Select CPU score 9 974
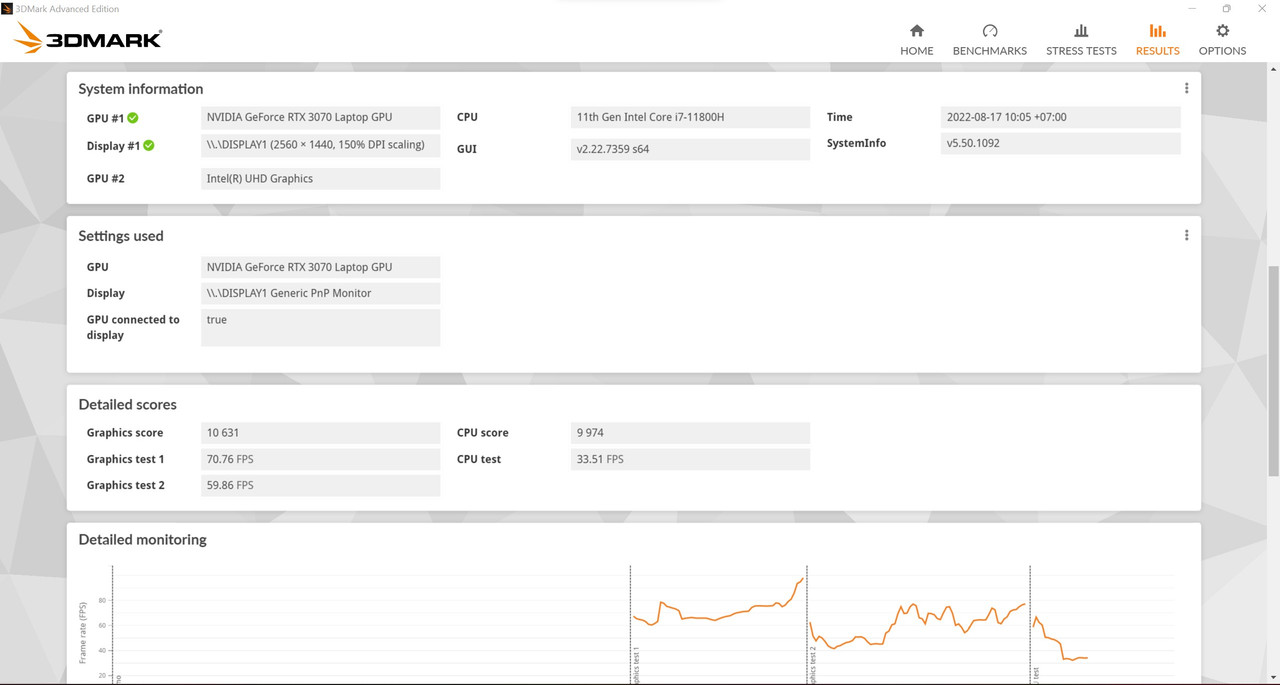Screen dimensions: 1280x685 click(x=690, y=433)
